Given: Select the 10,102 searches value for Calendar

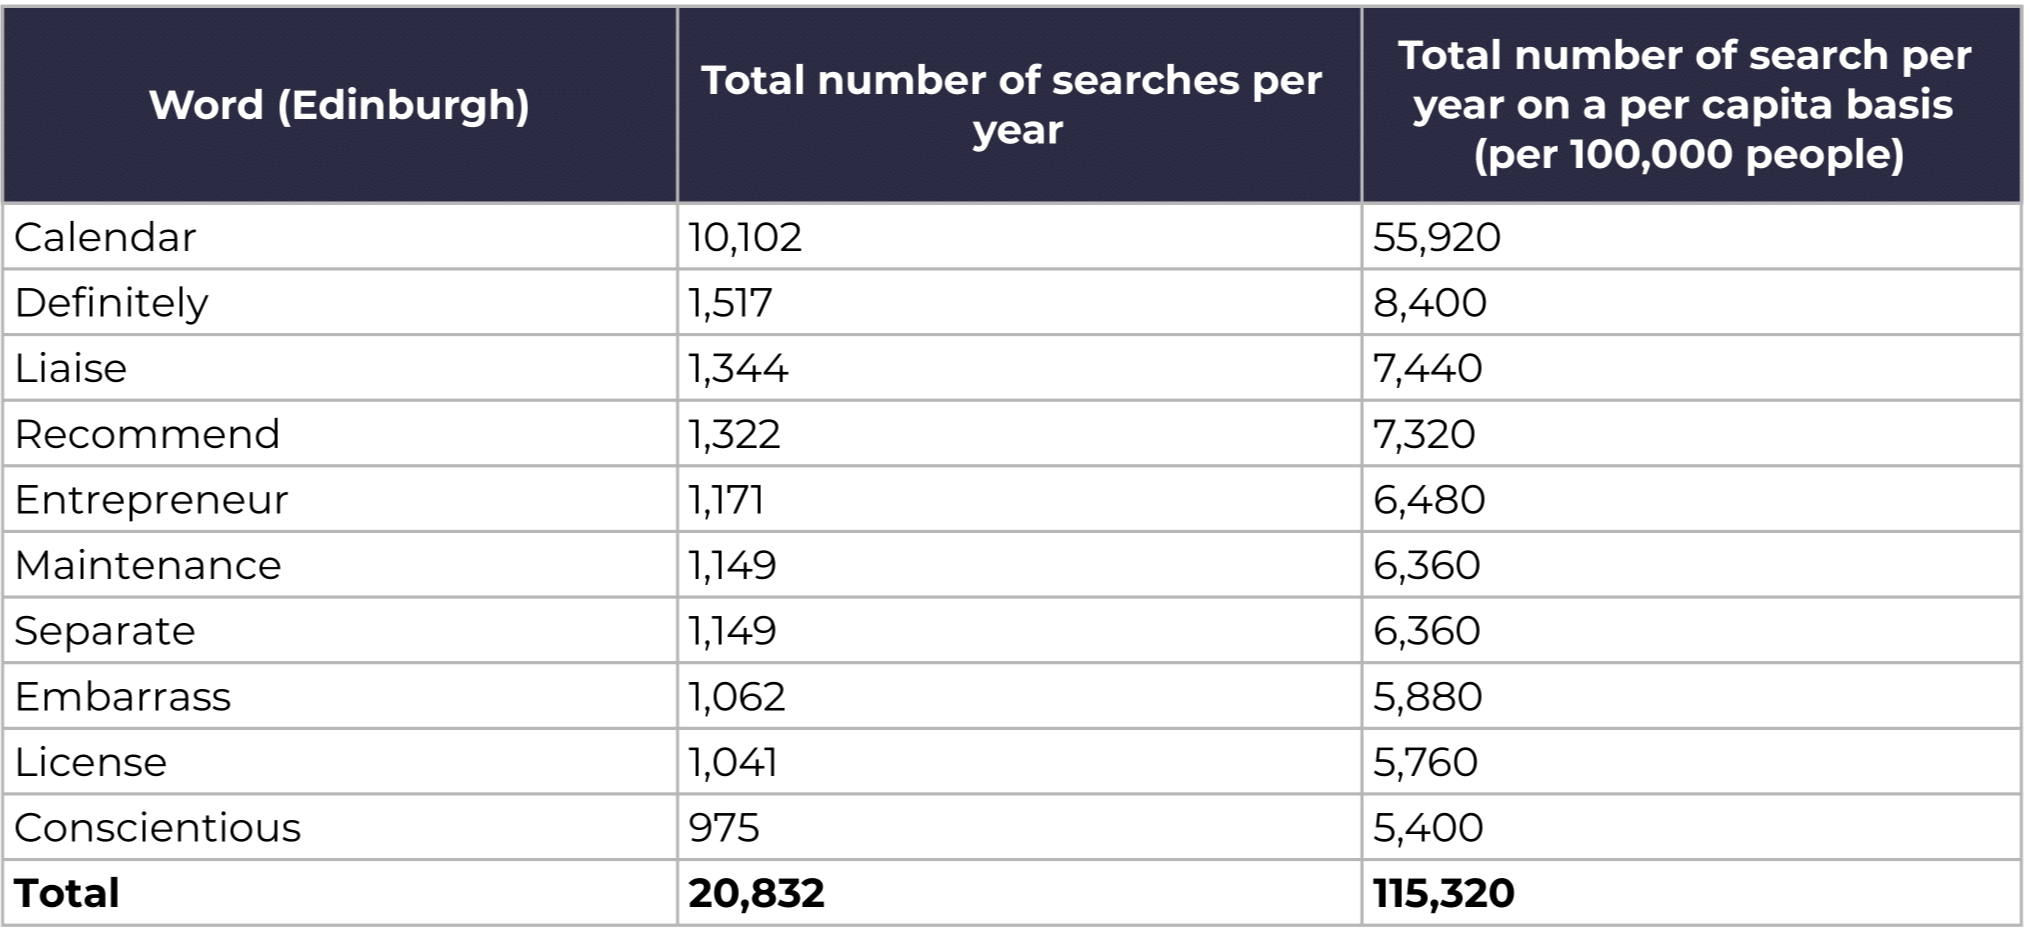Looking at the screenshot, I should coord(745,237).
